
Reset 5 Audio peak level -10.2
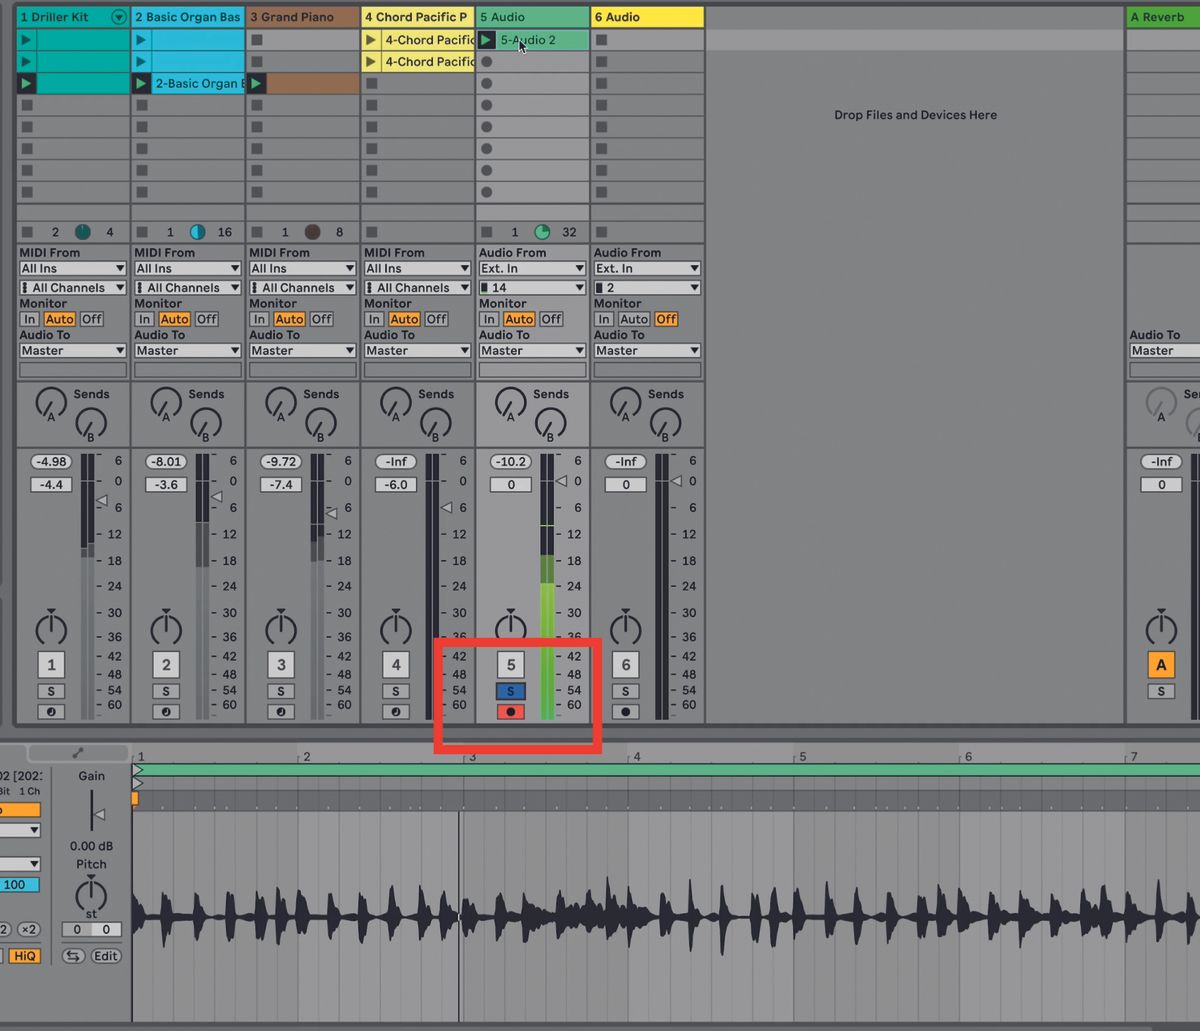pos(511,462)
